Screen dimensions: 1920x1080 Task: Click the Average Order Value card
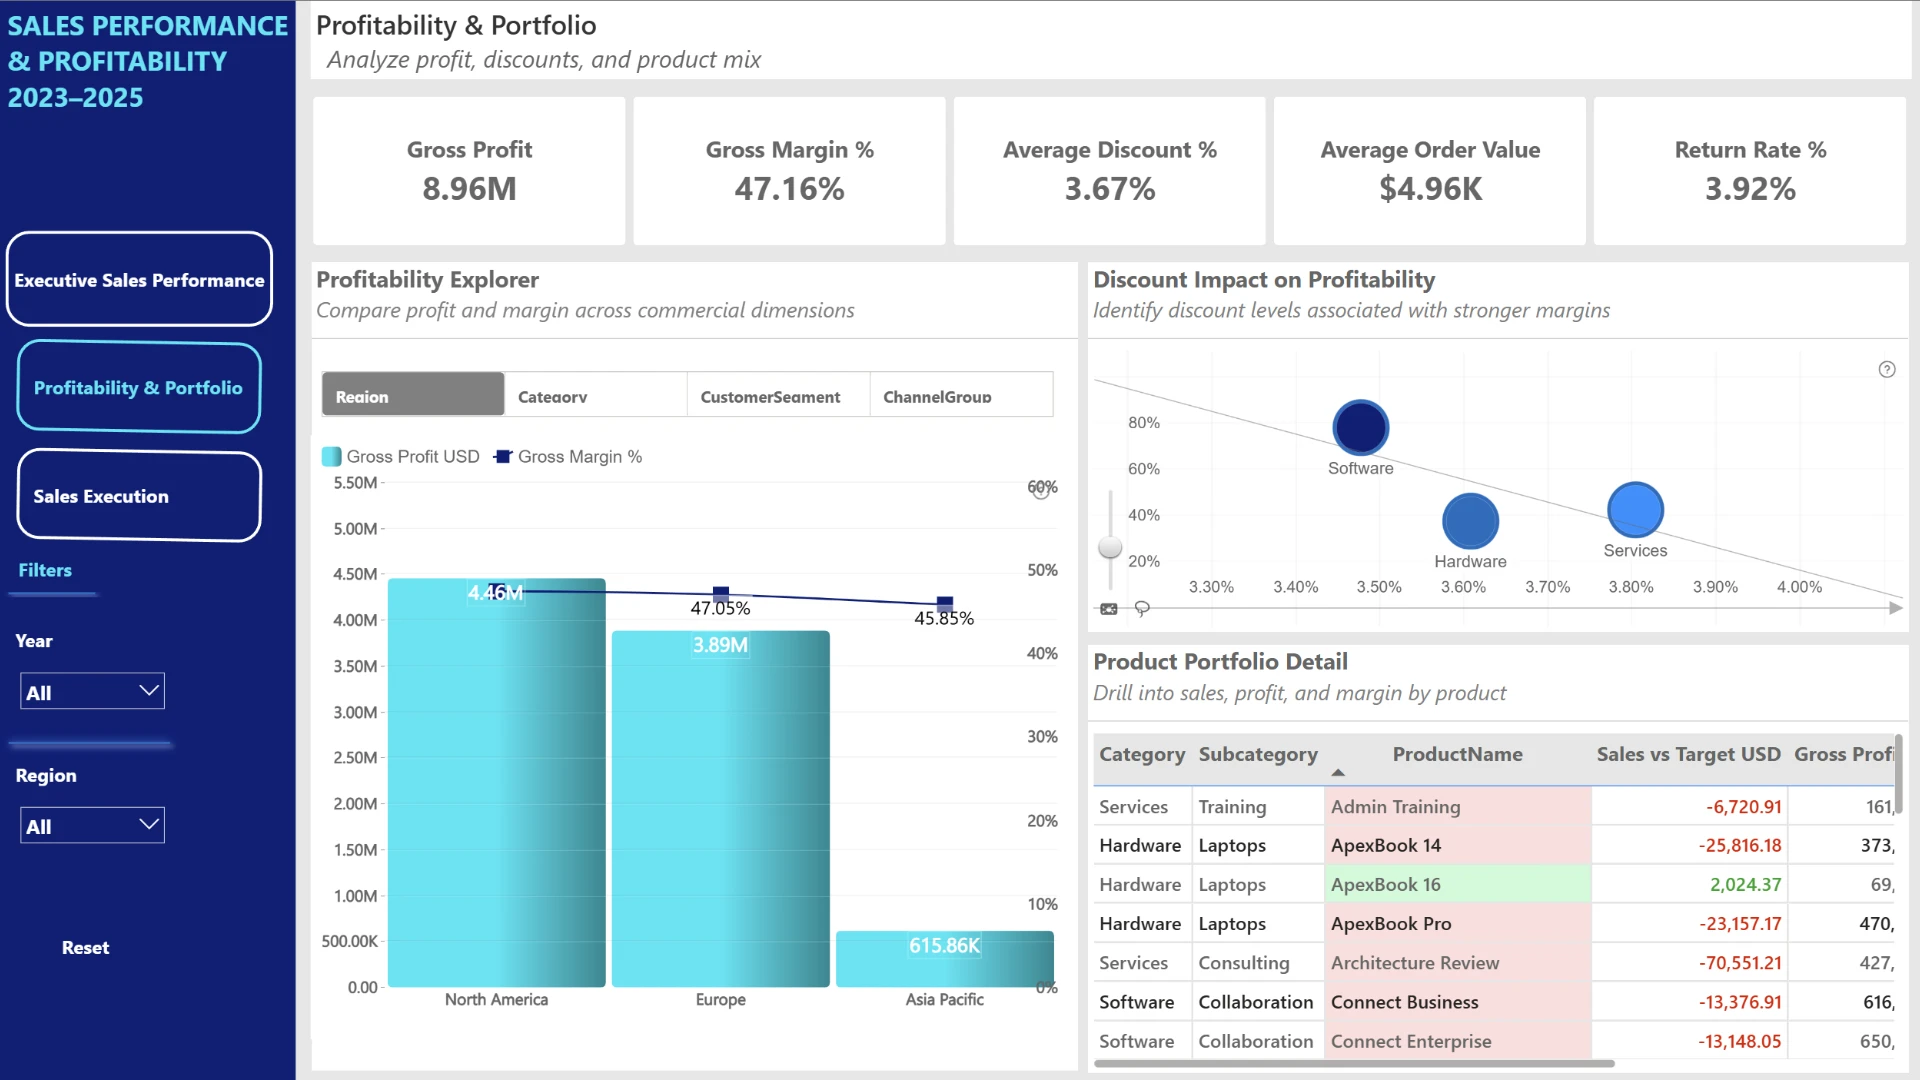(1430, 171)
